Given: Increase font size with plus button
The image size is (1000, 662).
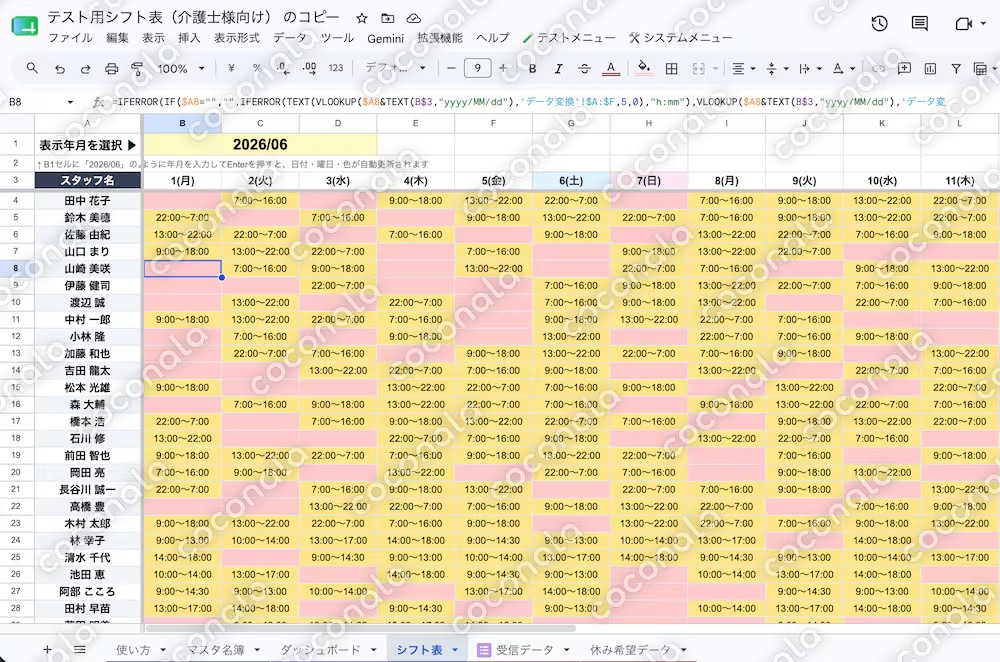Looking at the screenshot, I should [503, 68].
